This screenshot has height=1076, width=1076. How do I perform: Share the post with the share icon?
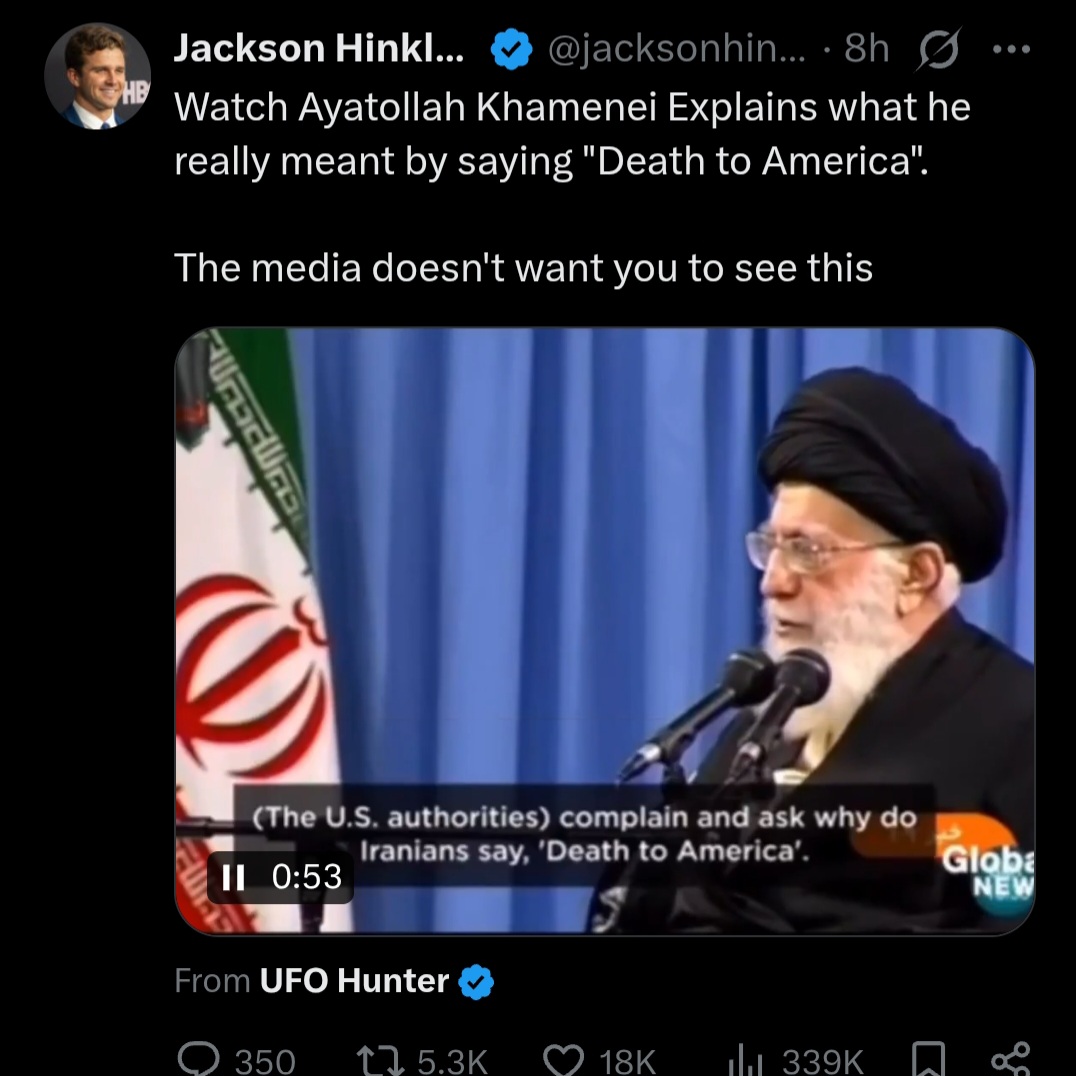coord(1011,1059)
